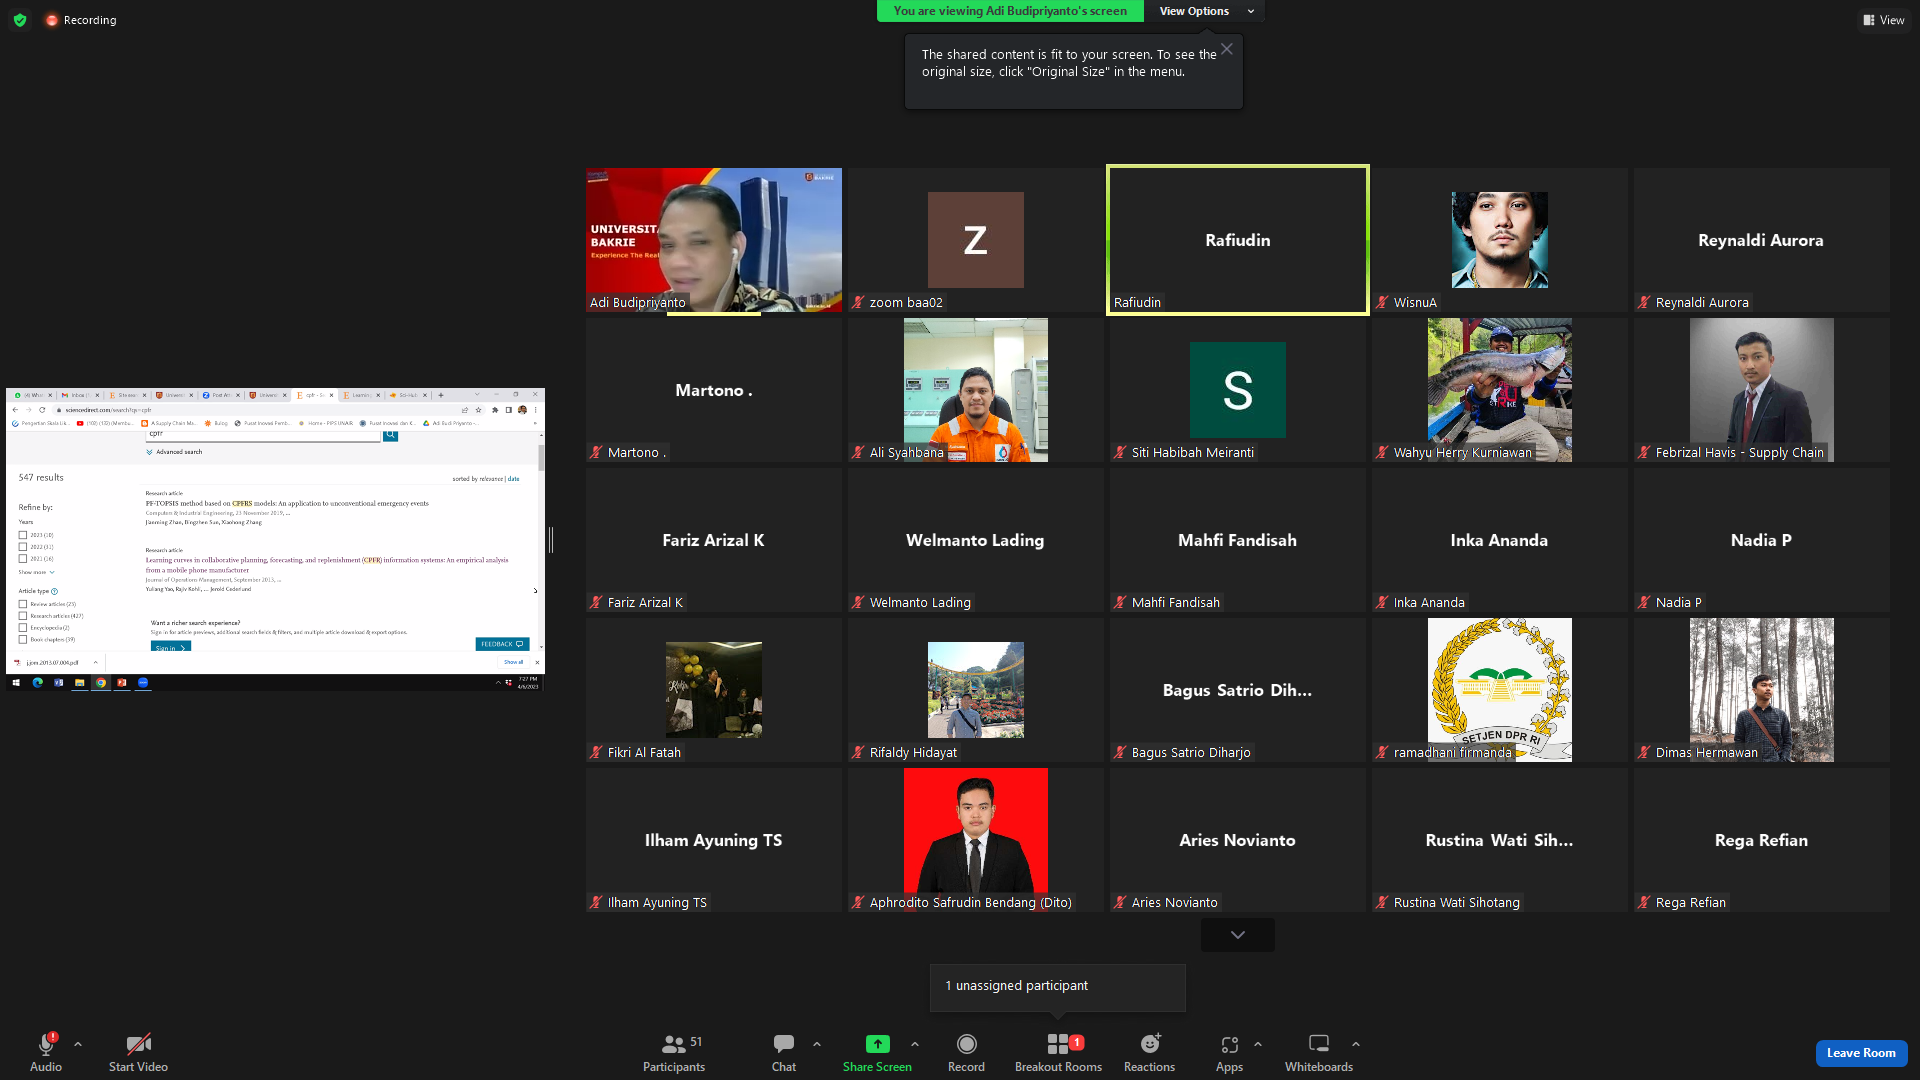The image size is (1920, 1080).
Task: Check the Research articles filter checkbox
Action: [23, 616]
